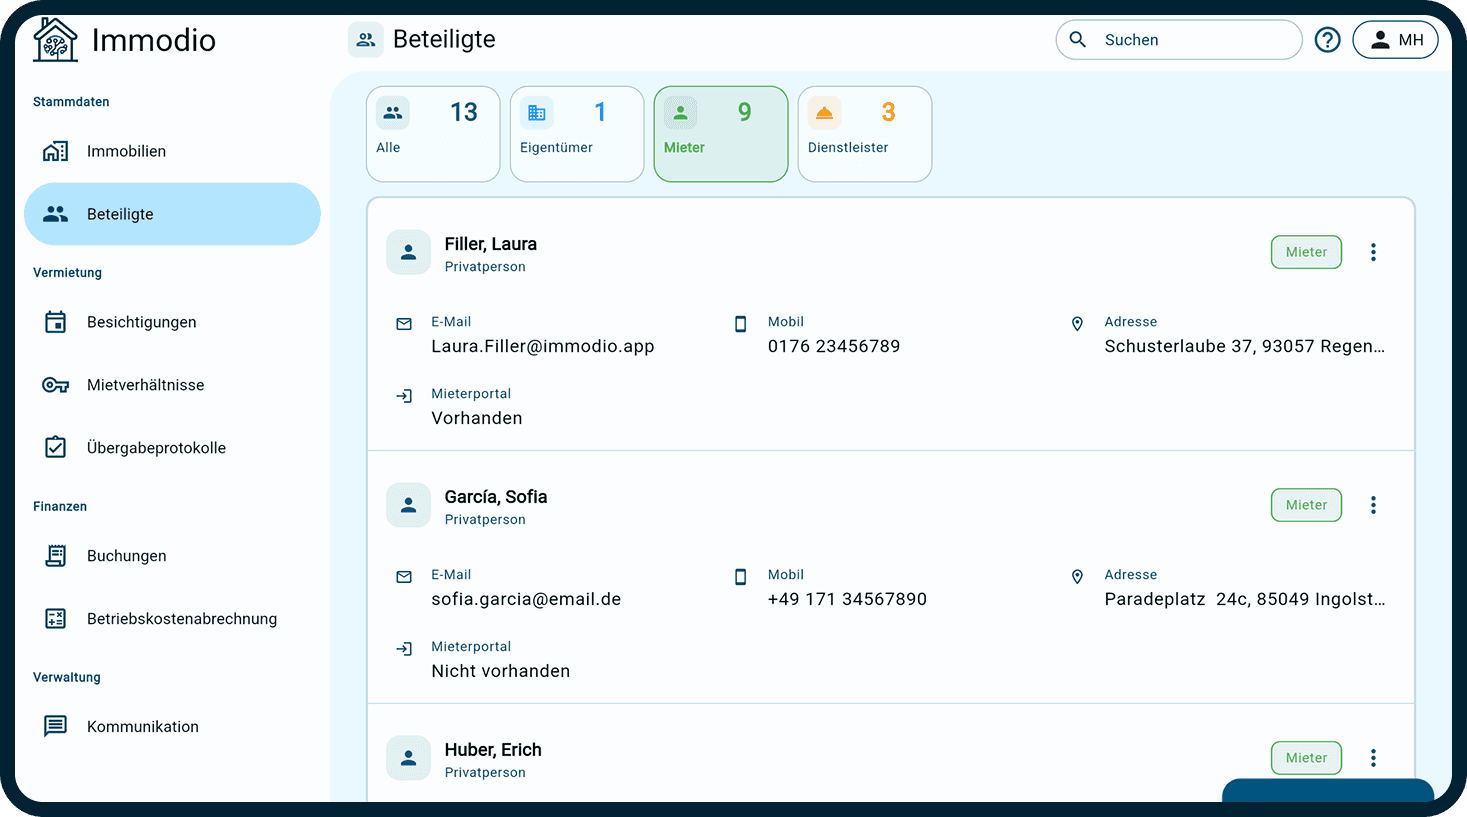This screenshot has width=1467, height=817.
Task: Select Beteiligte in the sidebar
Action: pos(172,214)
